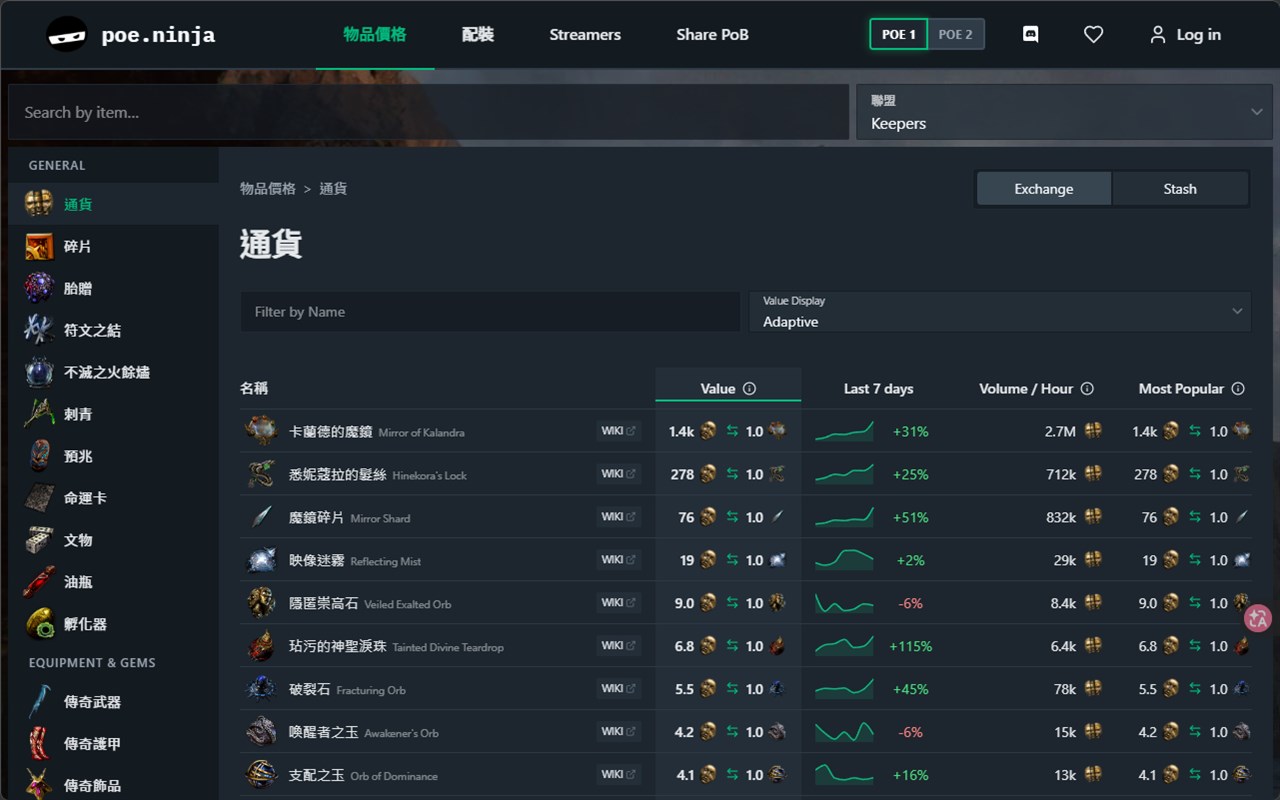Switch to POE 1 version
The image size is (1280, 800).
pos(898,34)
